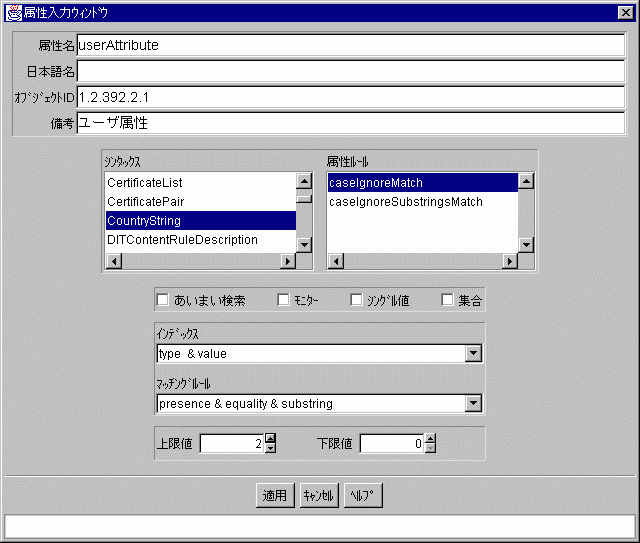The width and height of the screenshot is (640, 543).
Task: Check the シングル値 checkbox
Action: tap(356, 300)
